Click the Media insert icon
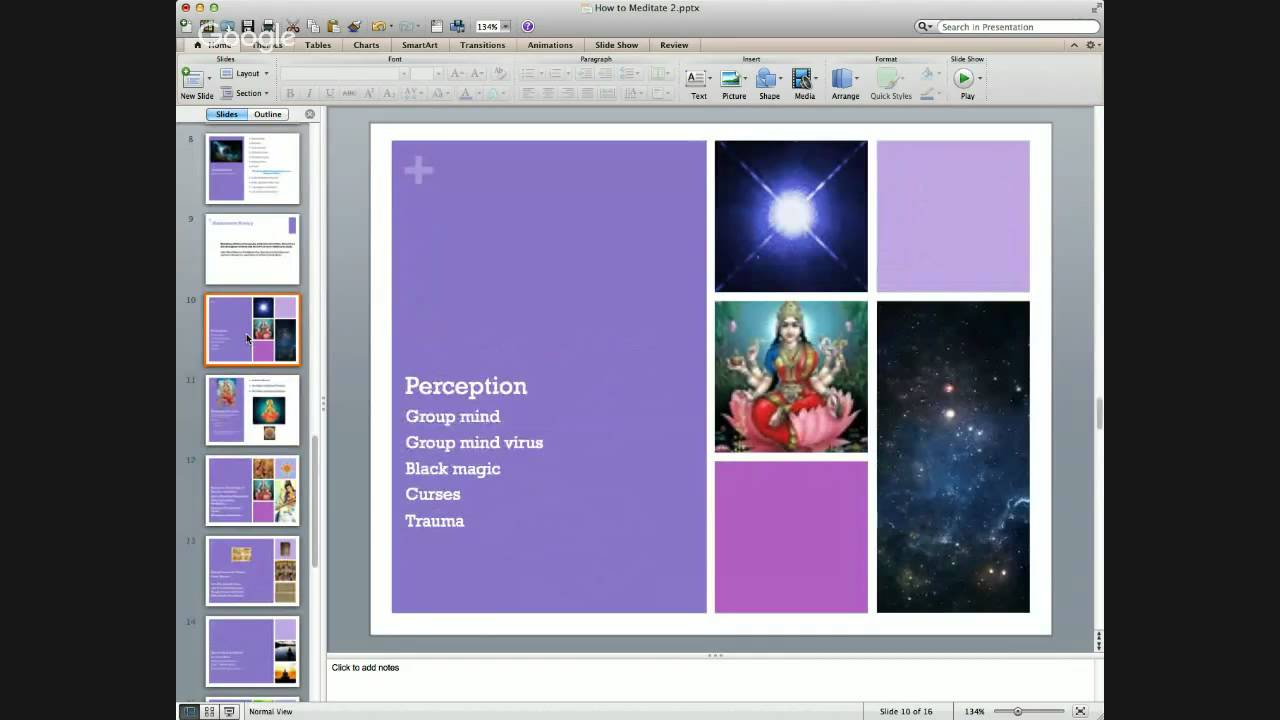 [803, 79]
